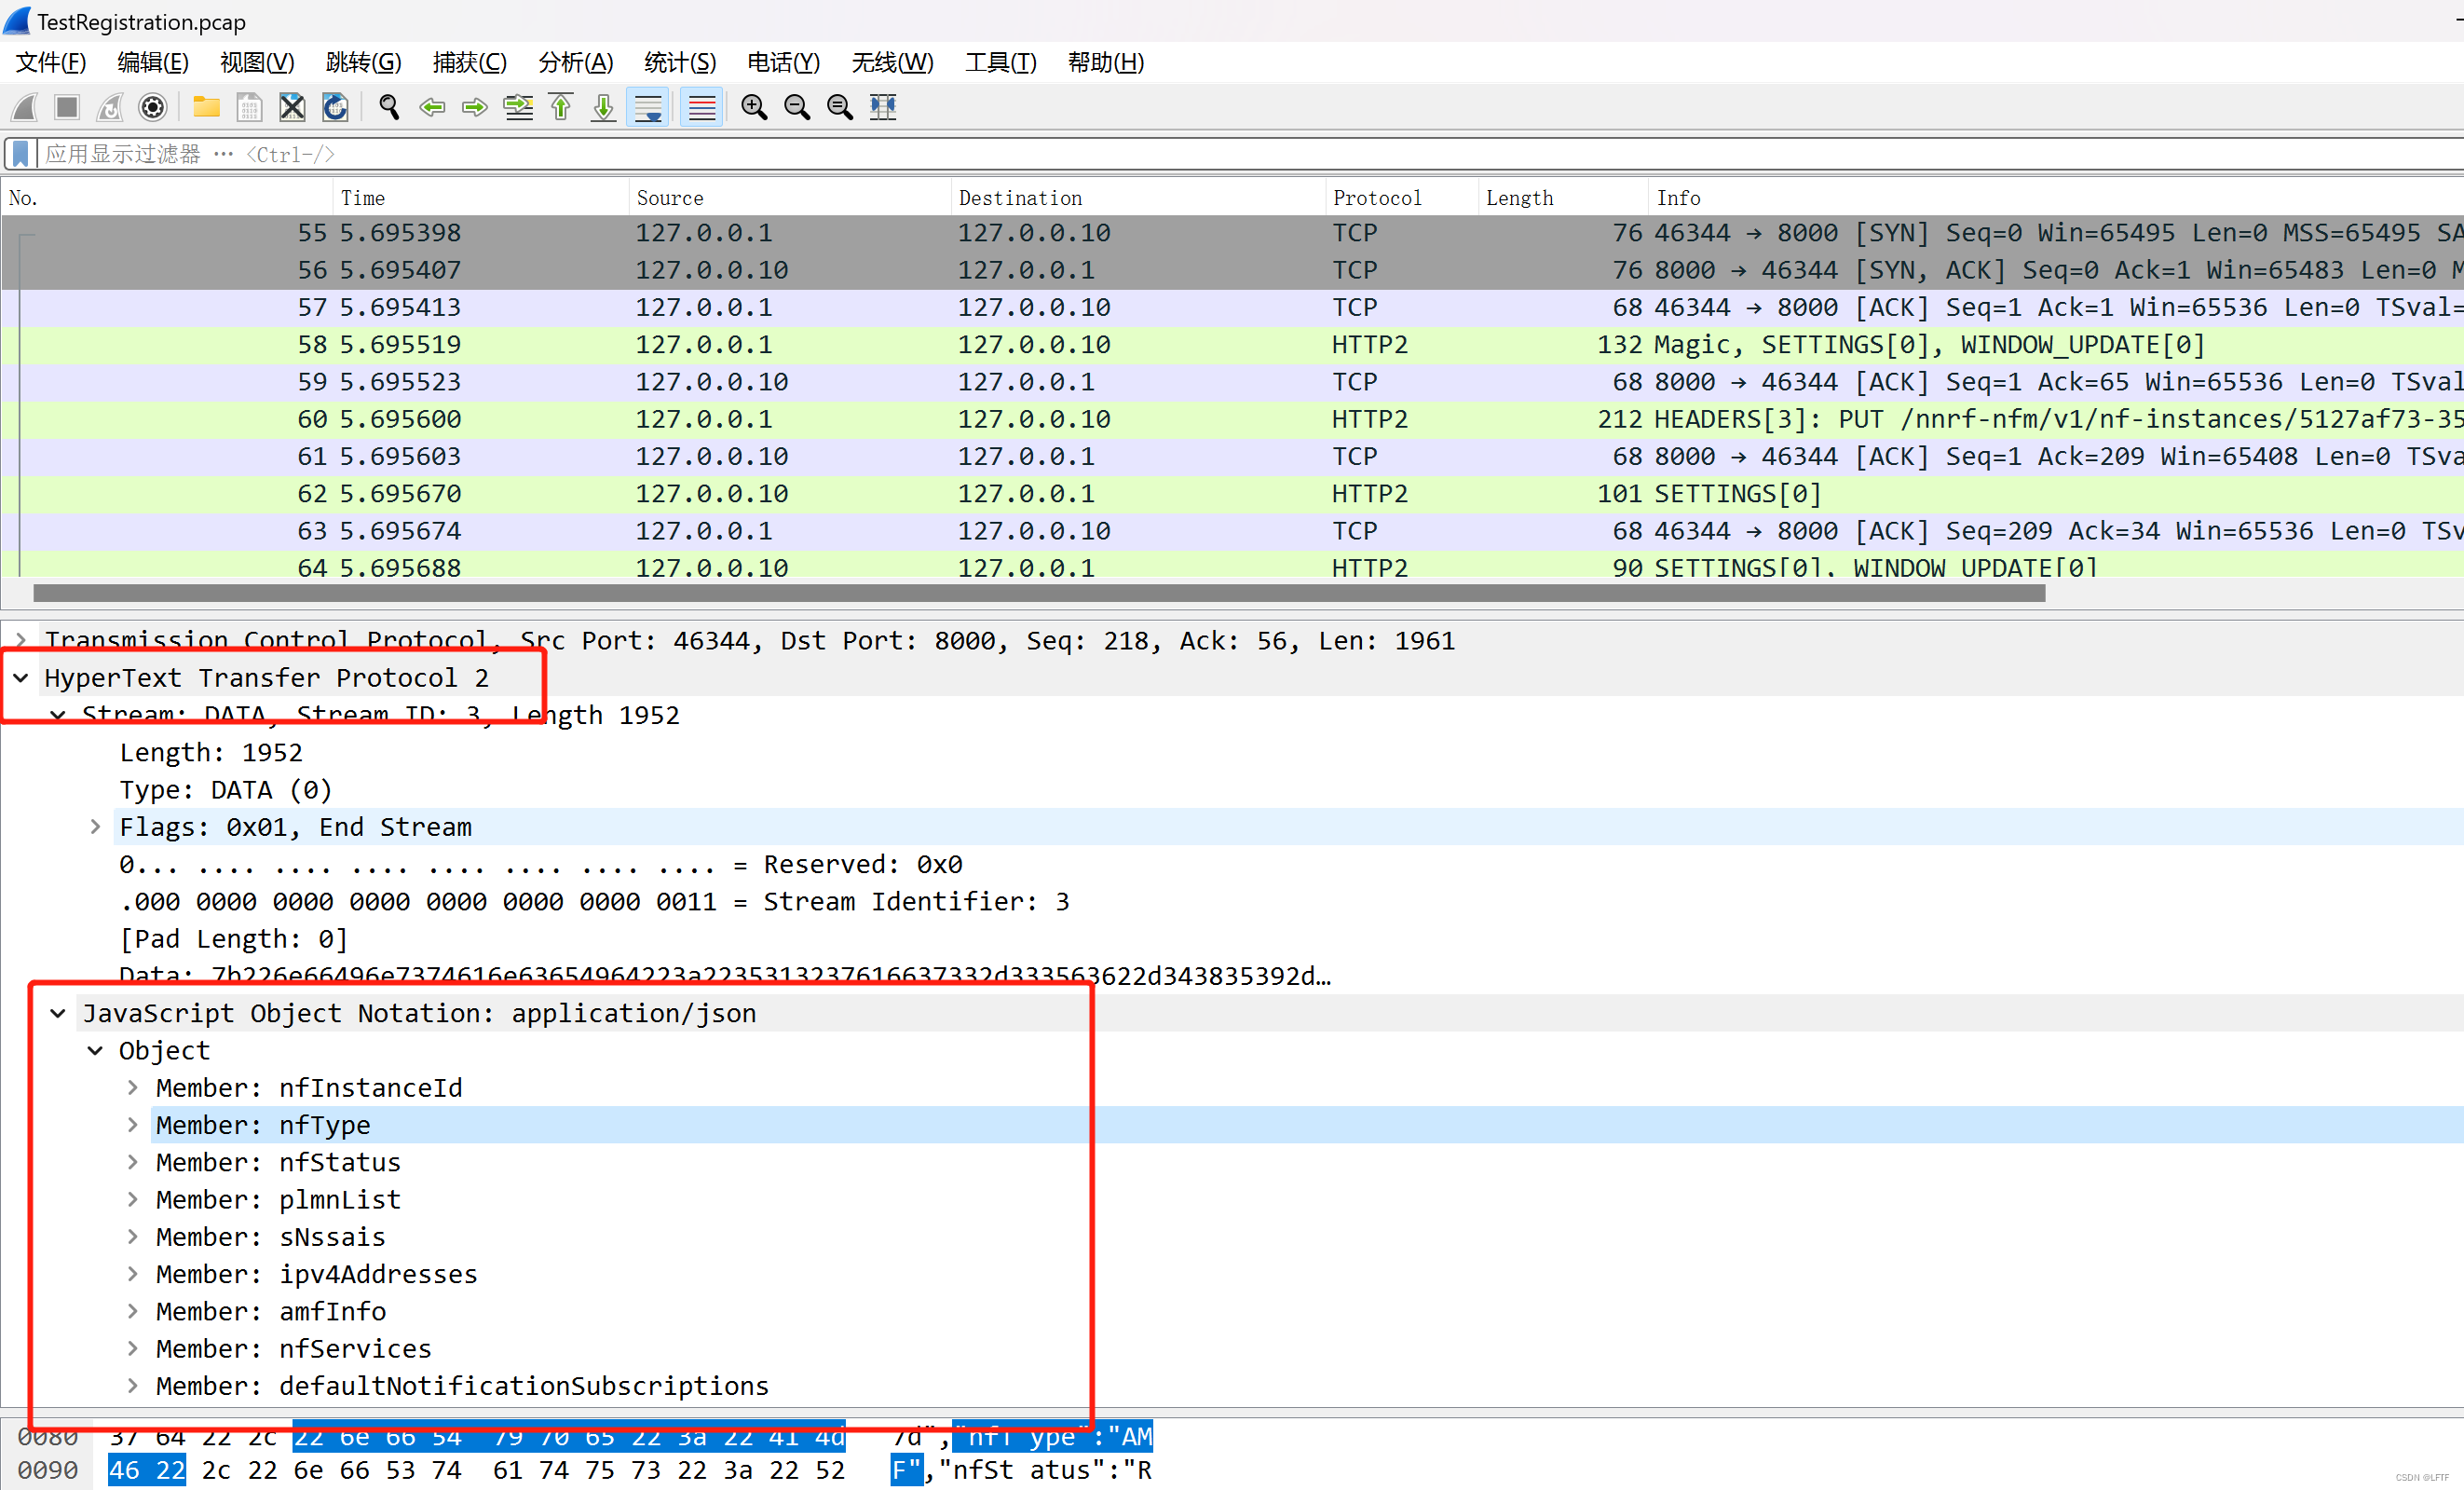The image size is (2464, 1490).
Task: Expand the Flags: 0x01 End Stream row
Action: 96,827
